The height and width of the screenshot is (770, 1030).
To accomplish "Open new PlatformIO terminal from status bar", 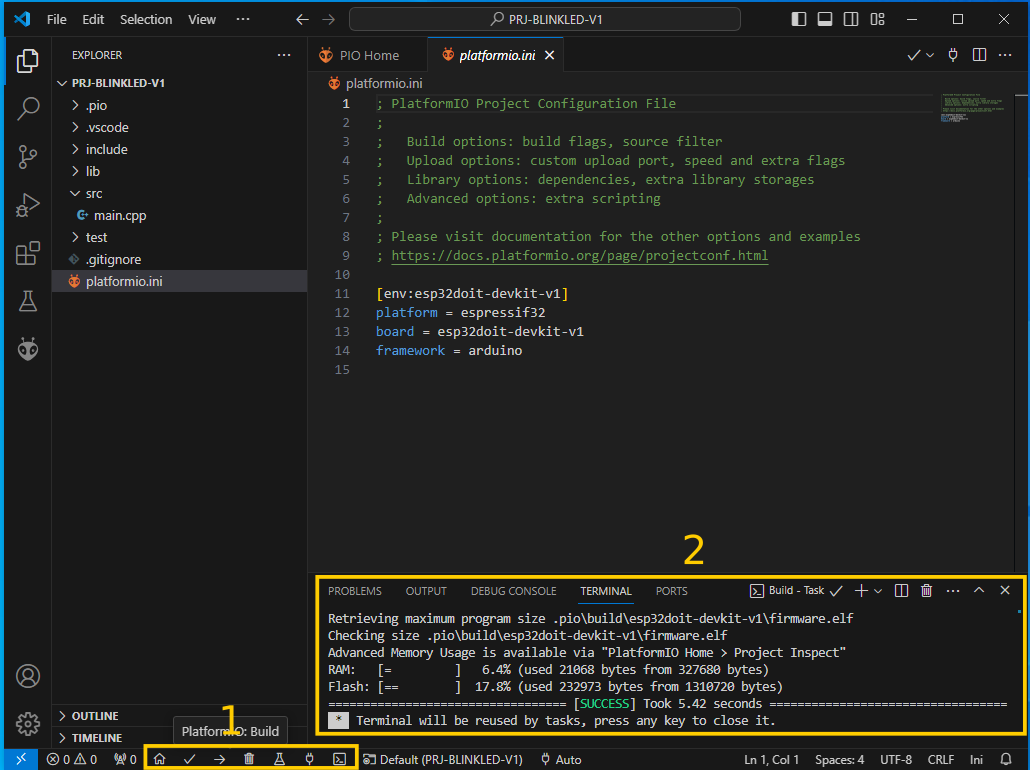I will click(340, 759).
